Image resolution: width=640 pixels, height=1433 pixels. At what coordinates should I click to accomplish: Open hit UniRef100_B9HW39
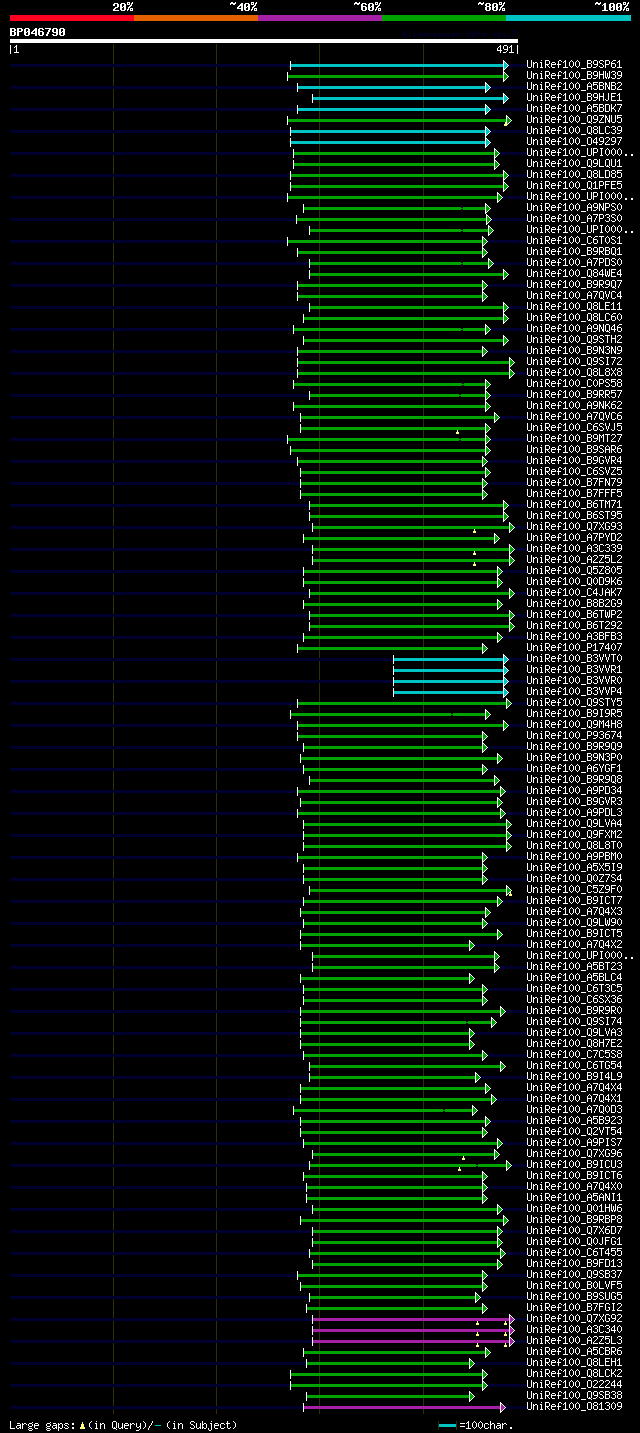point(574,76)
